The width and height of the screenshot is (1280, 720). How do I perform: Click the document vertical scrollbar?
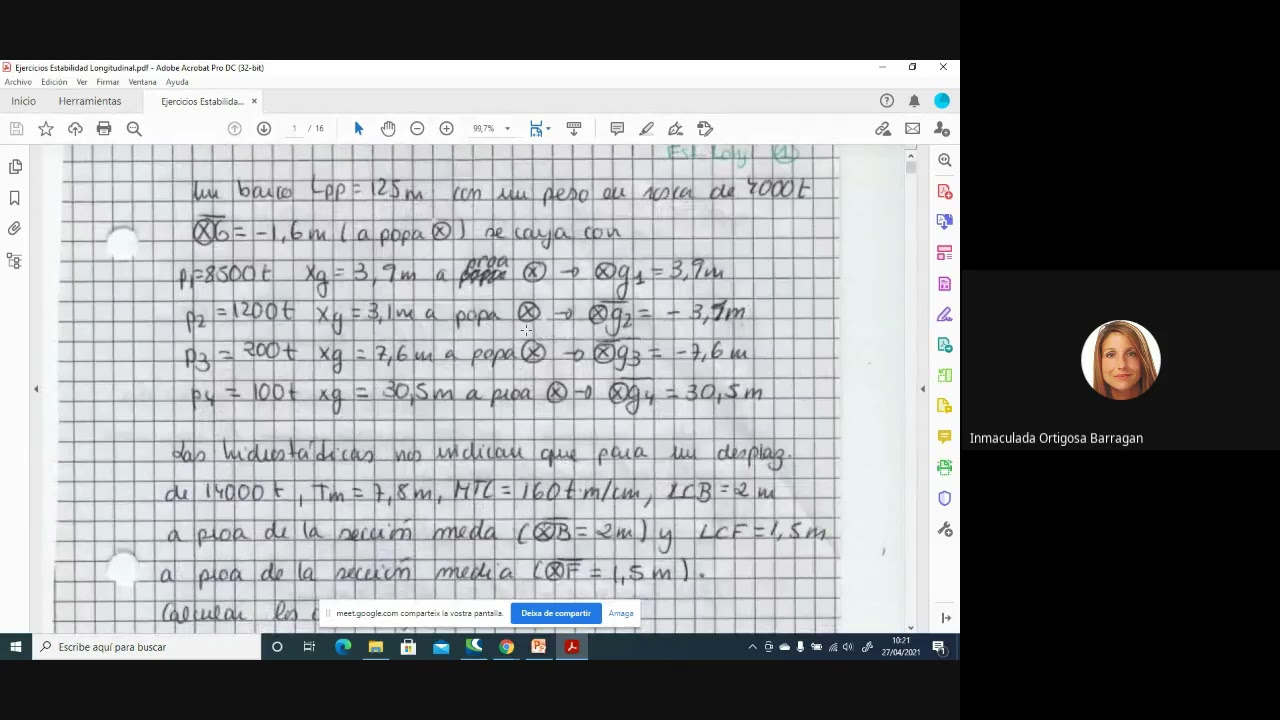coord(910,390)
